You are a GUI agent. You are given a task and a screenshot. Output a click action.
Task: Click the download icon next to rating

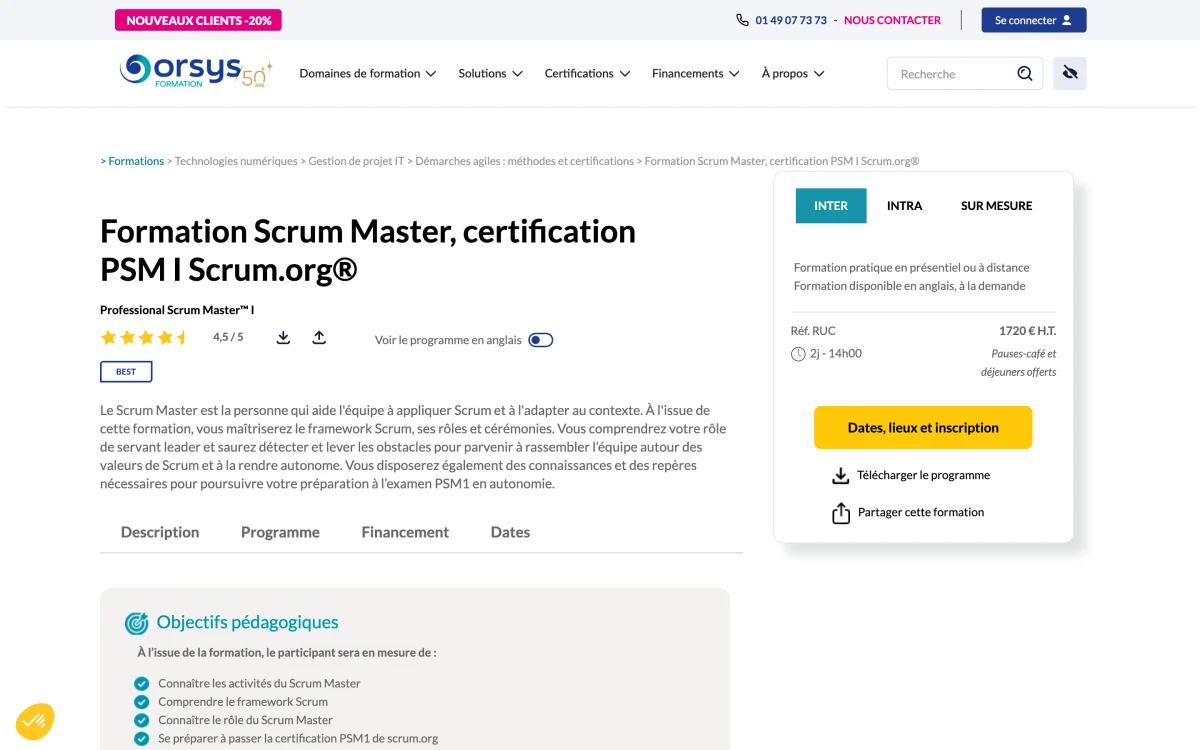[x=283, y=338]
